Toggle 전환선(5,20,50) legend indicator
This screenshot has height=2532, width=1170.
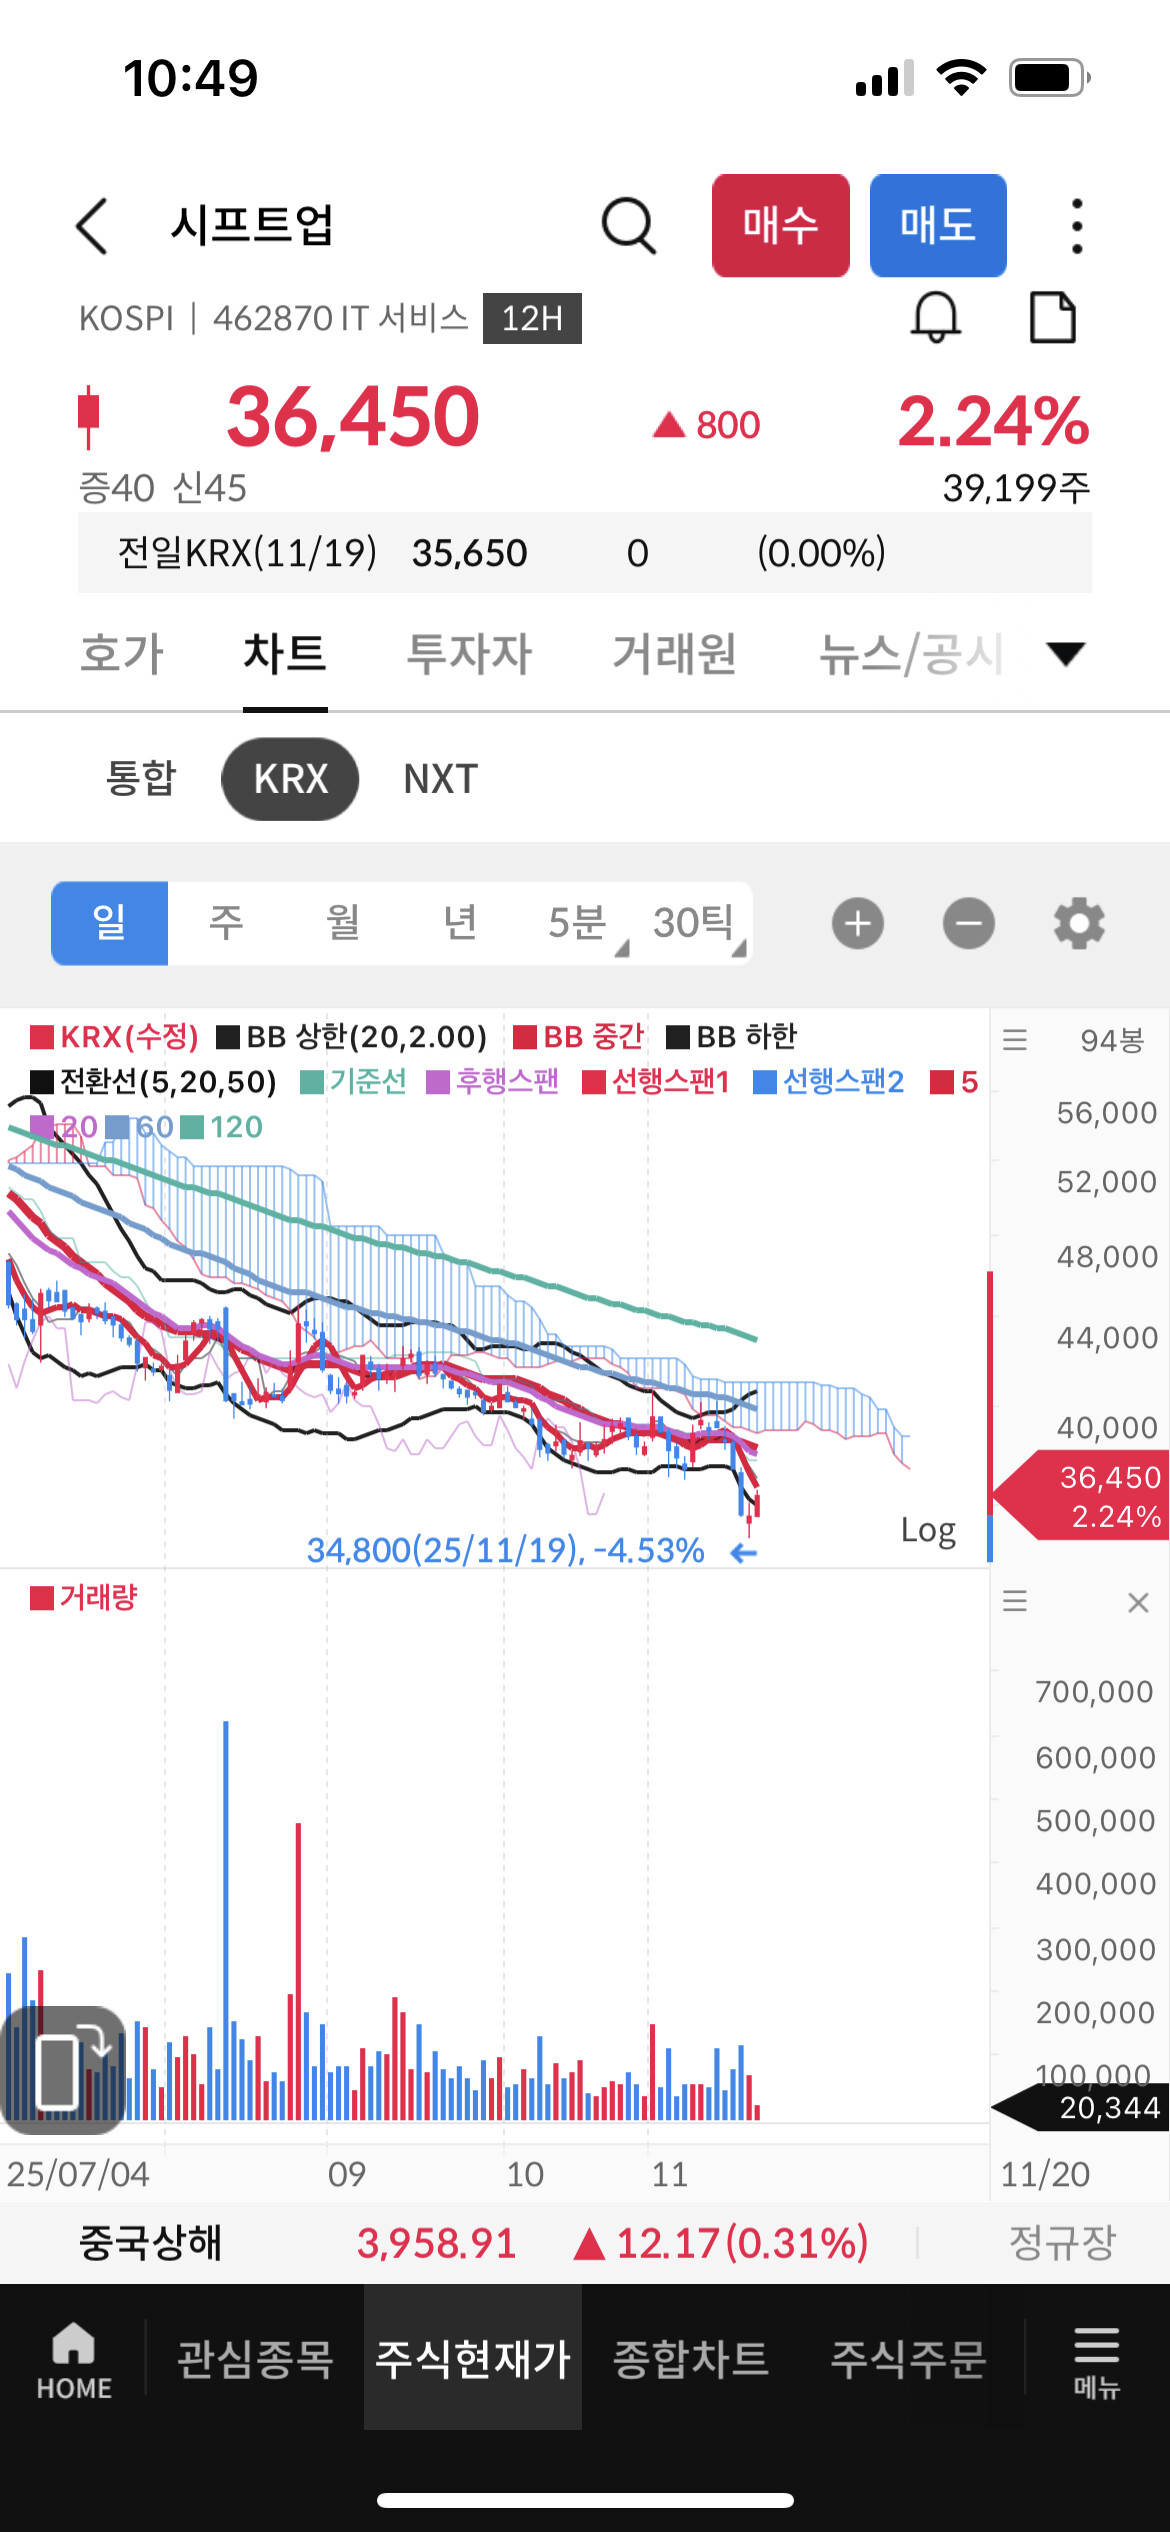[x=153, y=1082]
